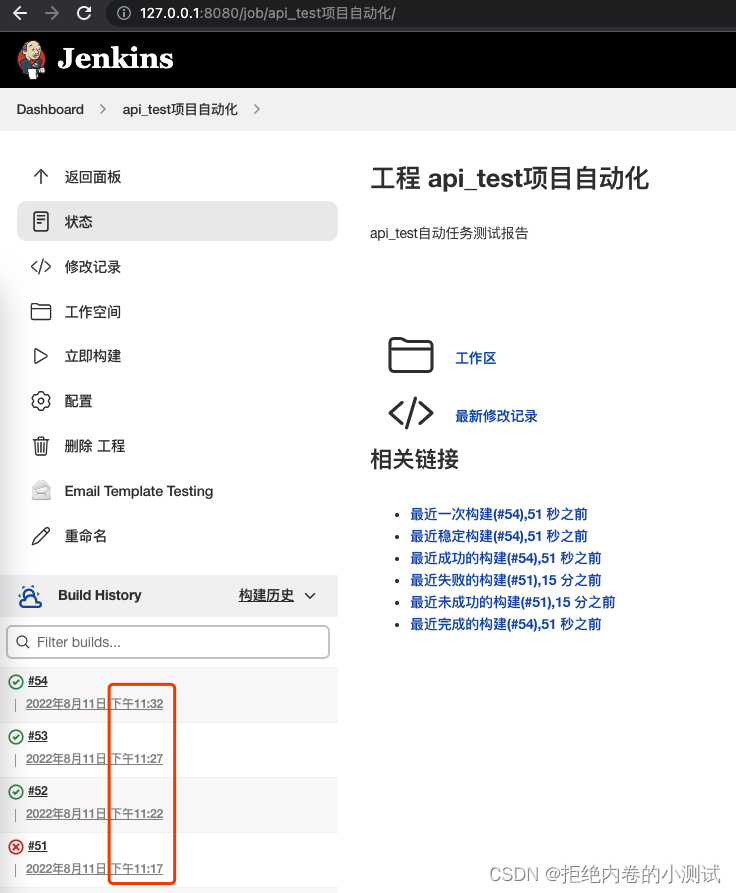
Task: Click the green success icon for build #52
Action: pos(16,792)
